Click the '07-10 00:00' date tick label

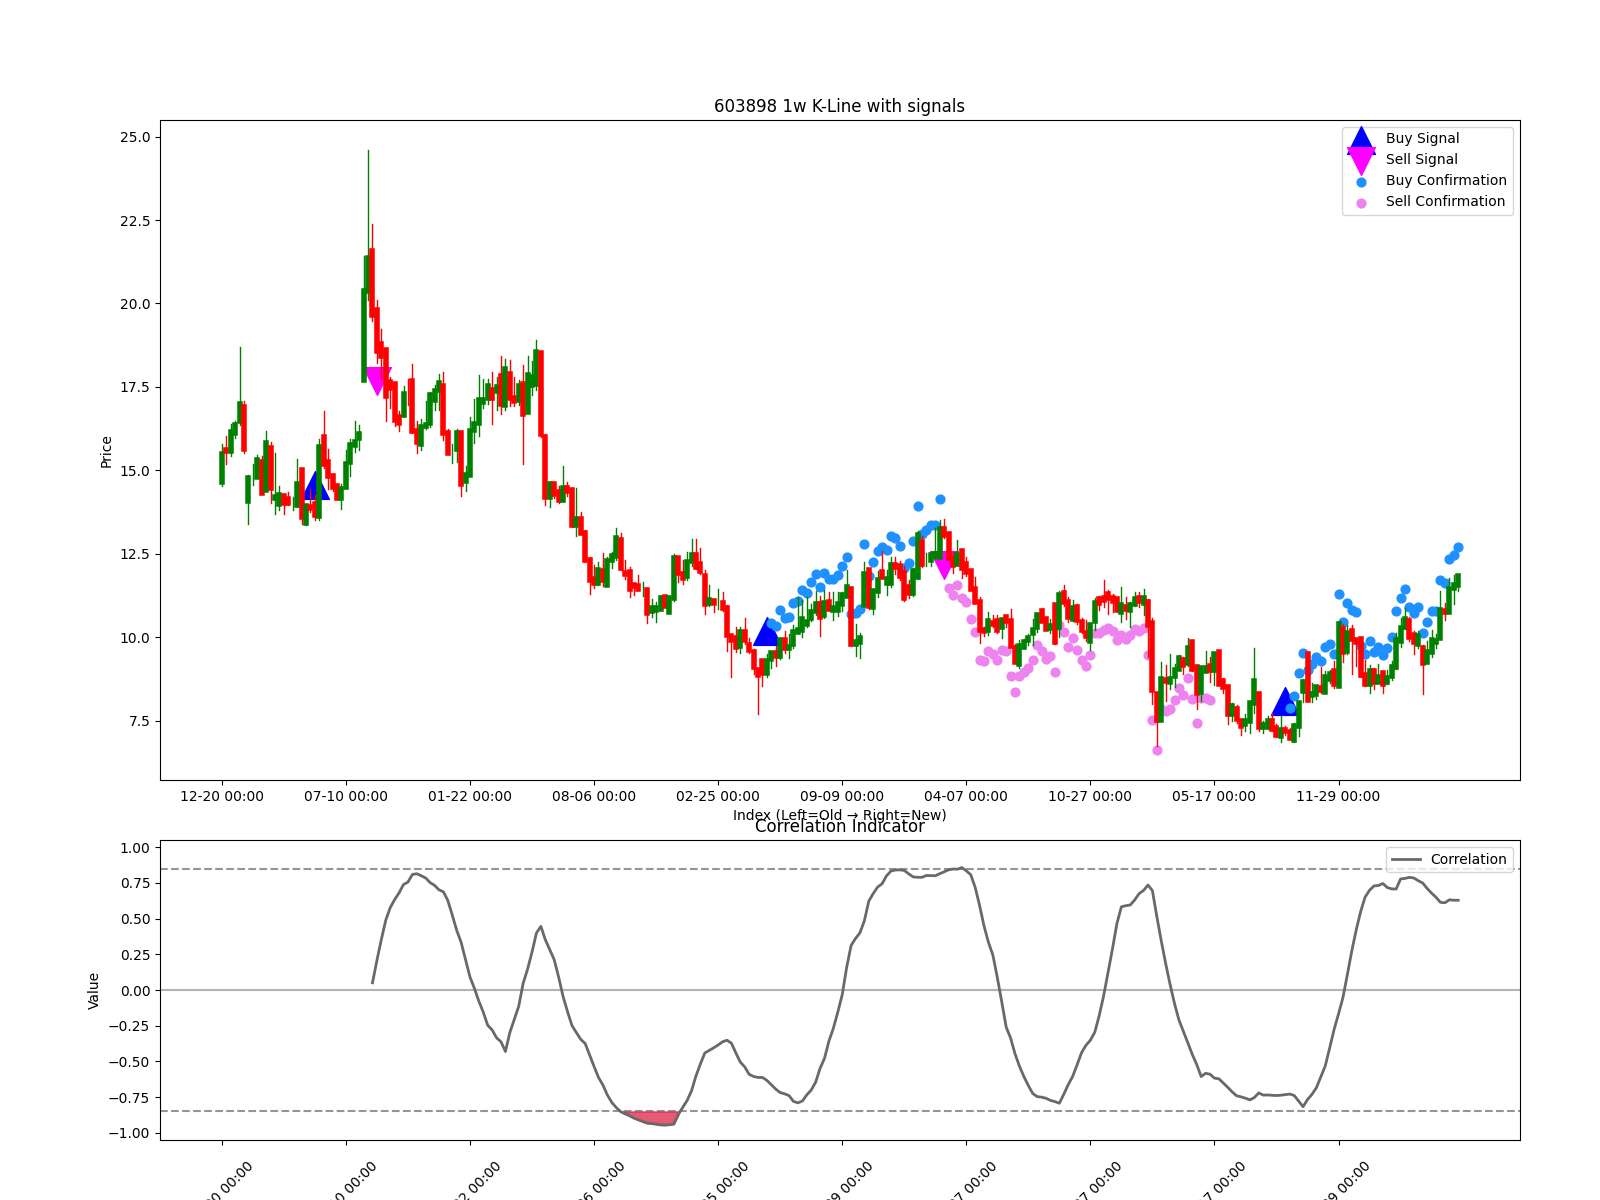[346, 796]
